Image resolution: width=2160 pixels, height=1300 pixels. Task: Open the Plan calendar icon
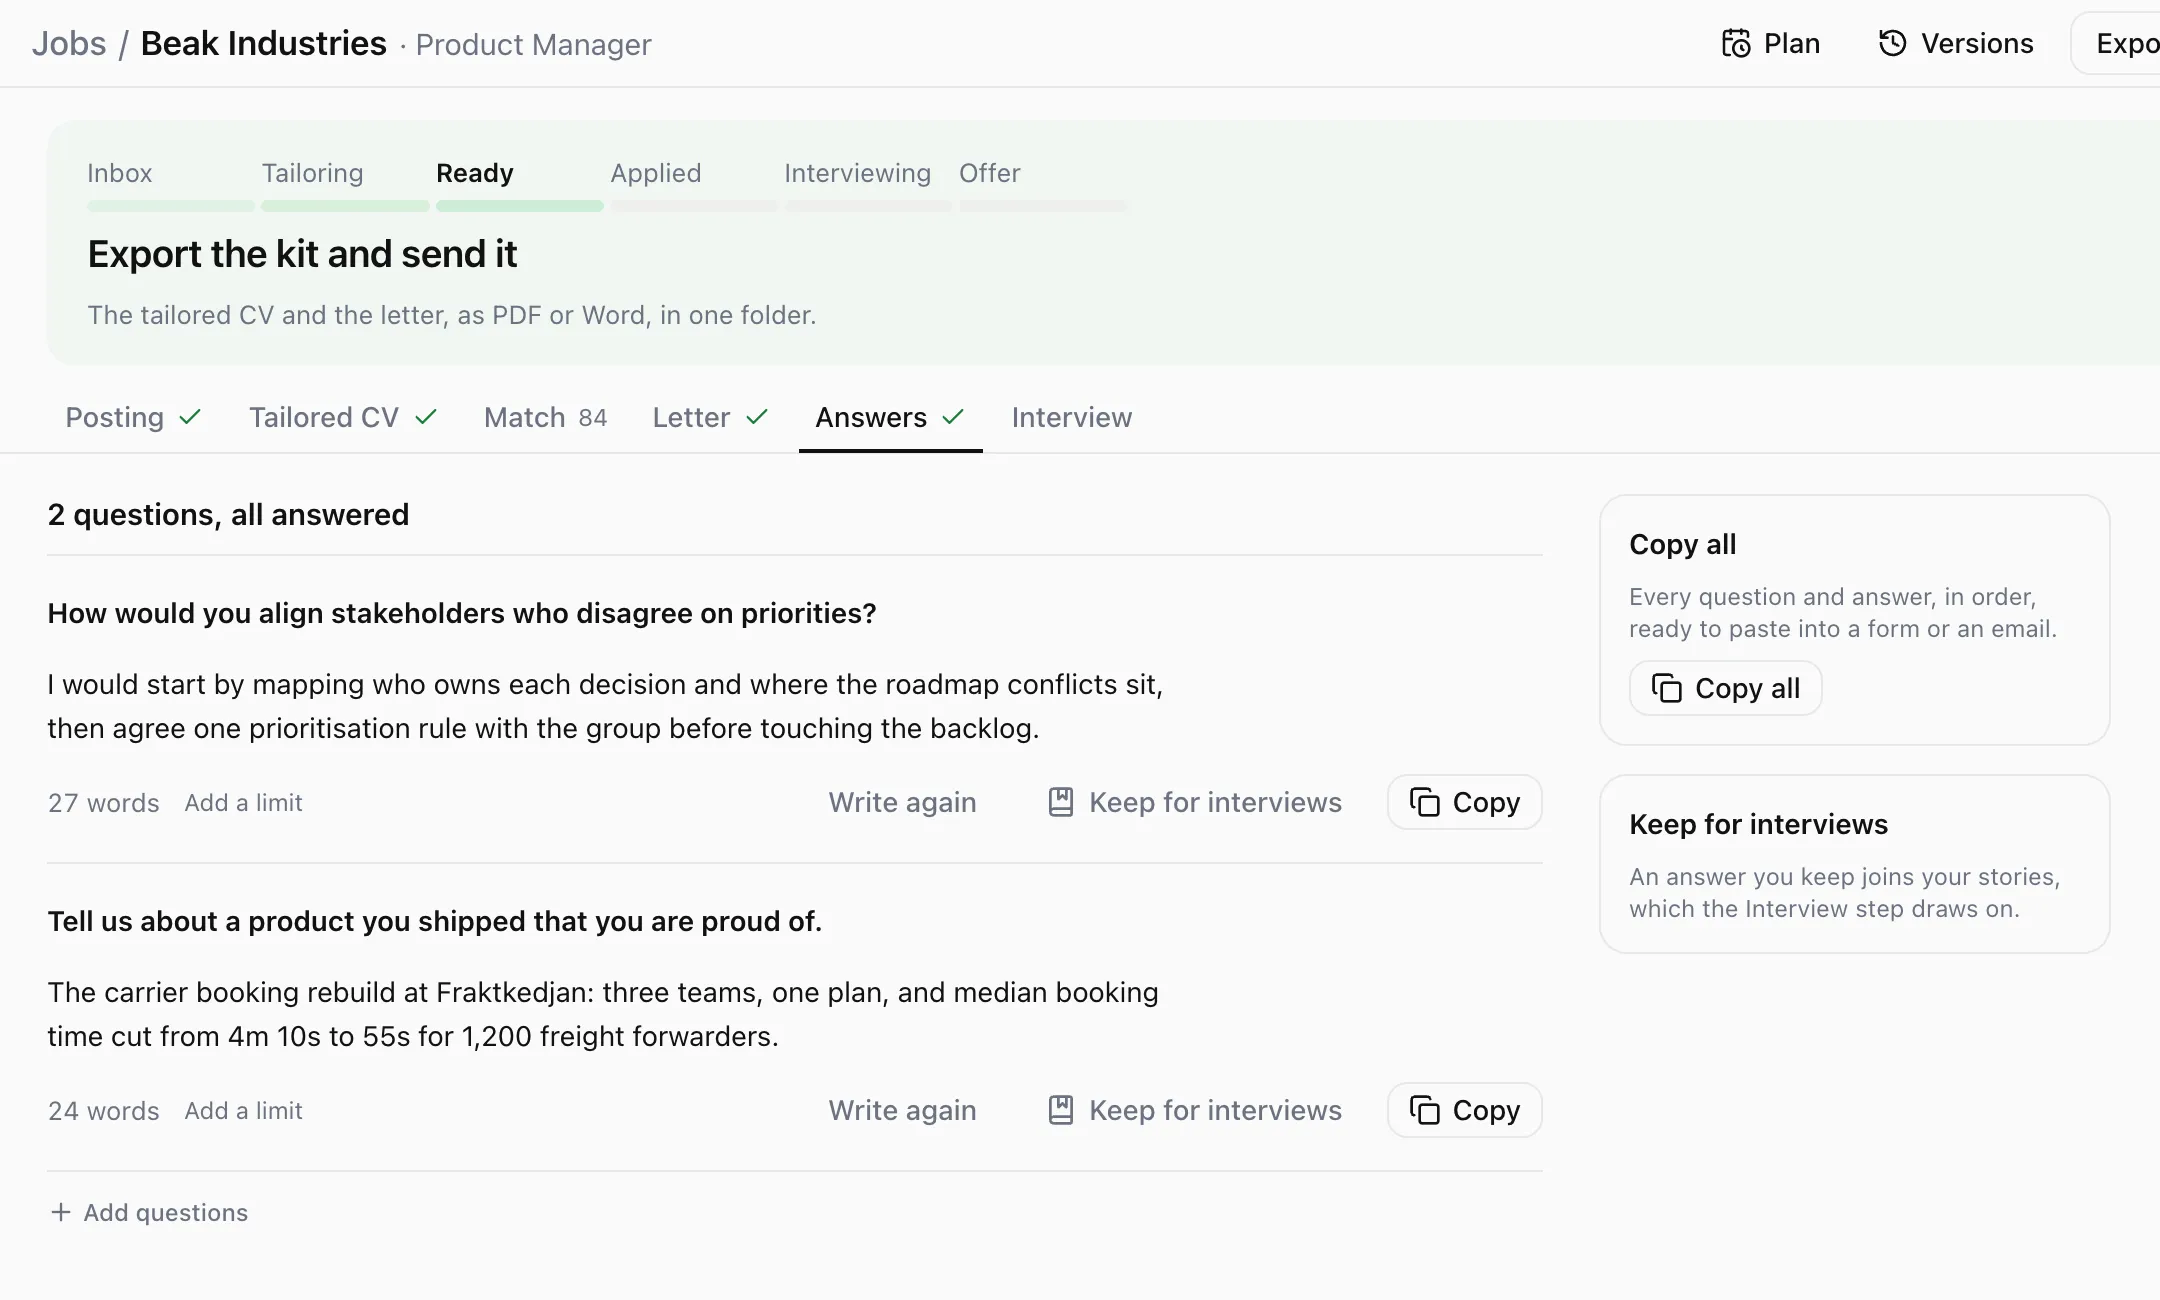[1736, 44]
